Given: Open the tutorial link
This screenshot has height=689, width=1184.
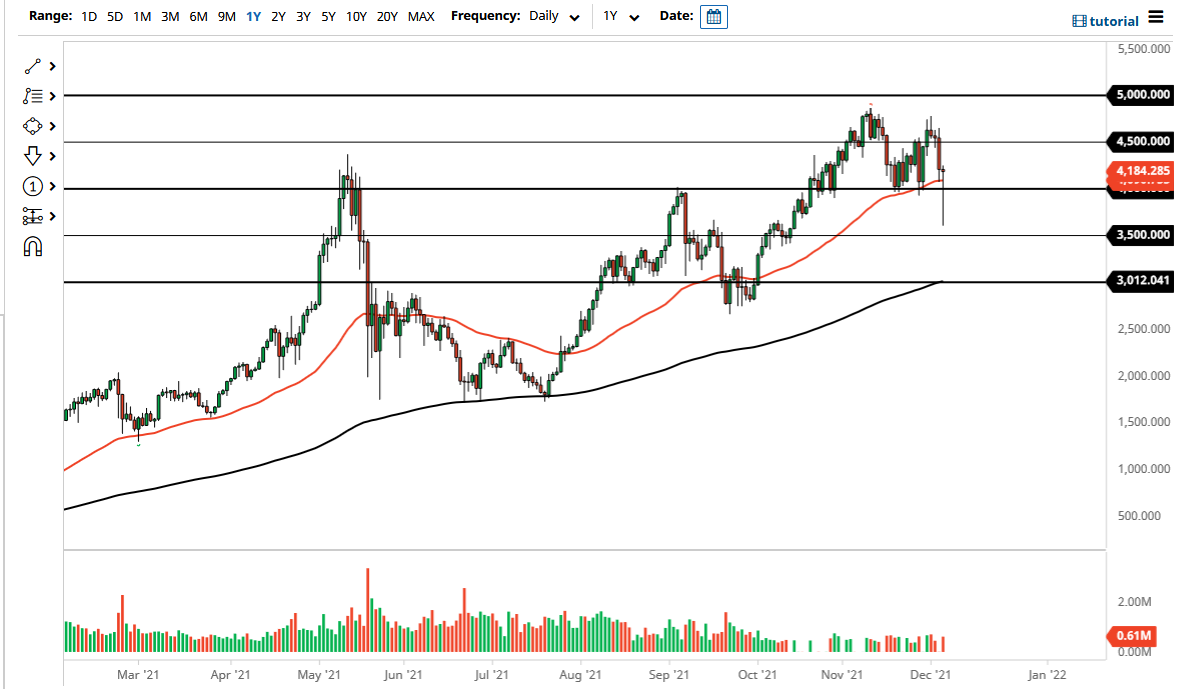Looking at the screenshot, I should [x=1114, y=20].
